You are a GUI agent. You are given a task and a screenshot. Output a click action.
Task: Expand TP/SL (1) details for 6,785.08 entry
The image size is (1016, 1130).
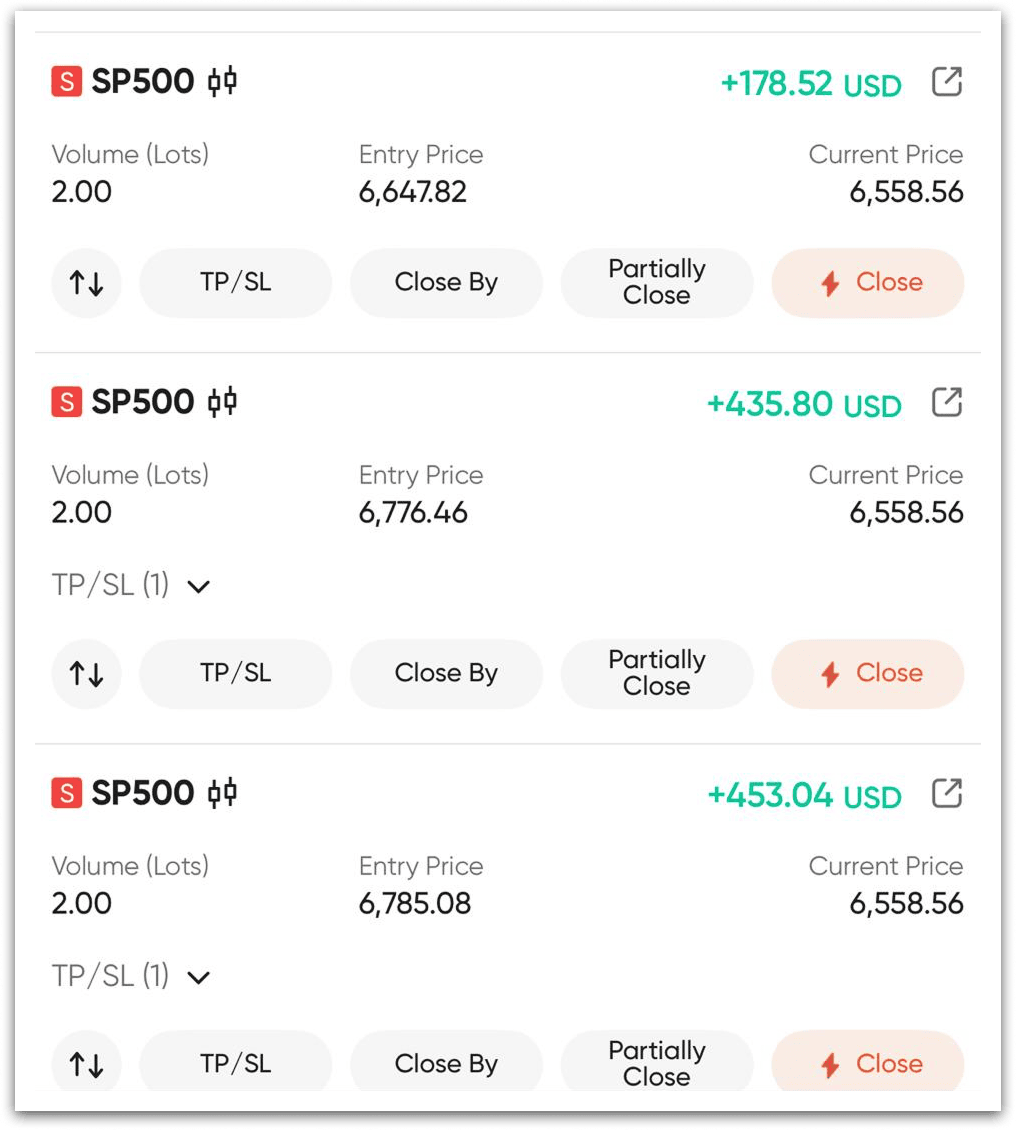199,977
